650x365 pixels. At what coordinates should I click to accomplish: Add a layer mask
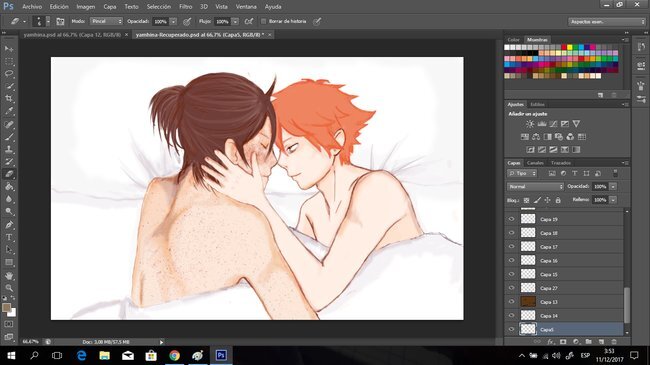point(563,342)
